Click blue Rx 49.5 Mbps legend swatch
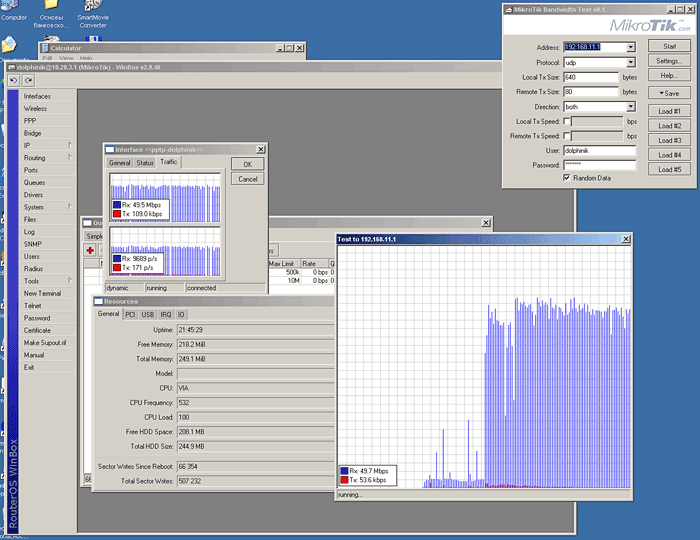This screenshot has height=540, width=700. pos(117,205)
